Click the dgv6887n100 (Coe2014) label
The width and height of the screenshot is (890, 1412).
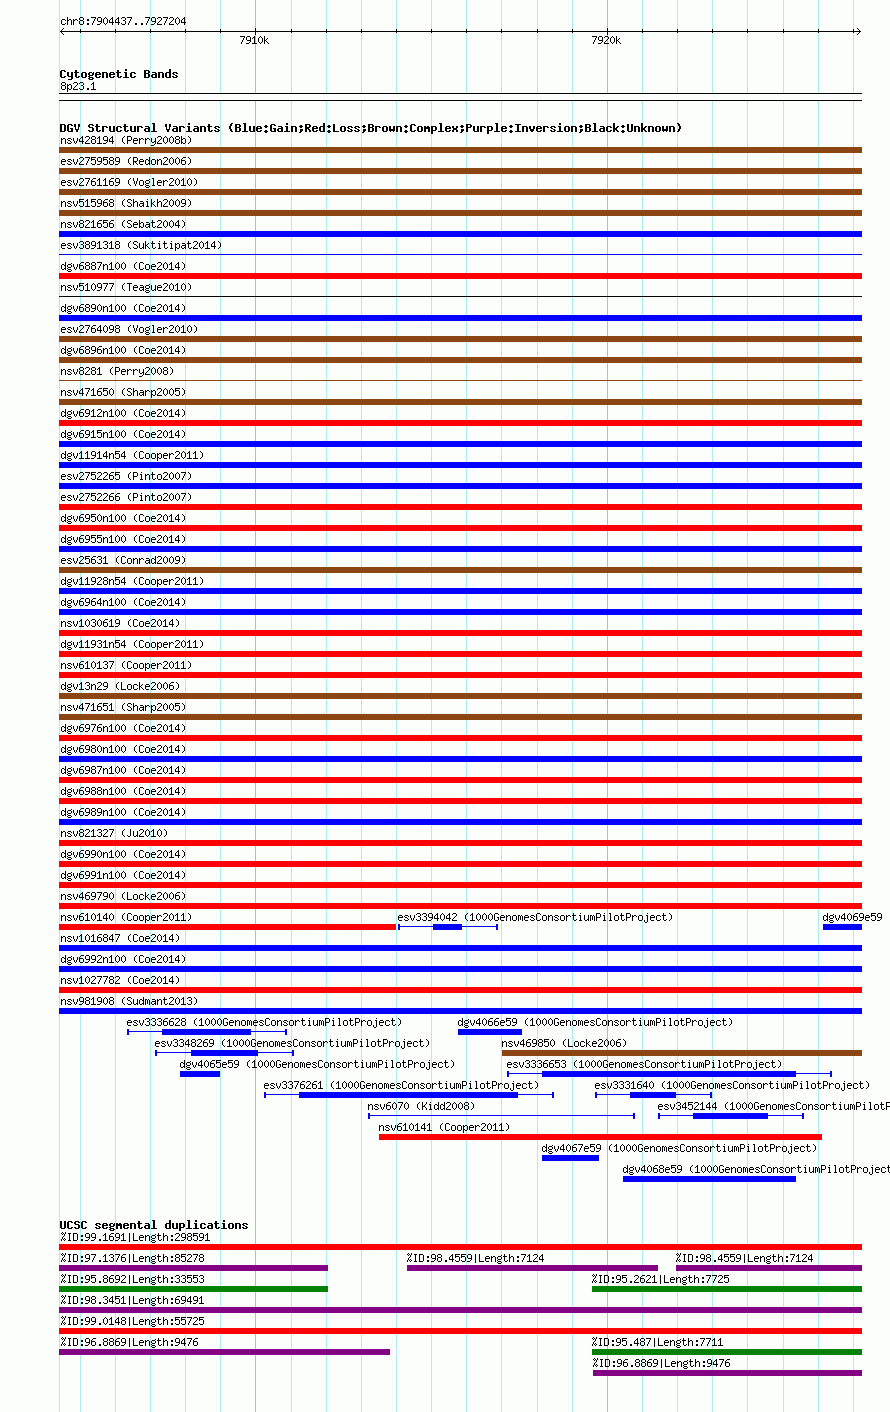(123, 266)
